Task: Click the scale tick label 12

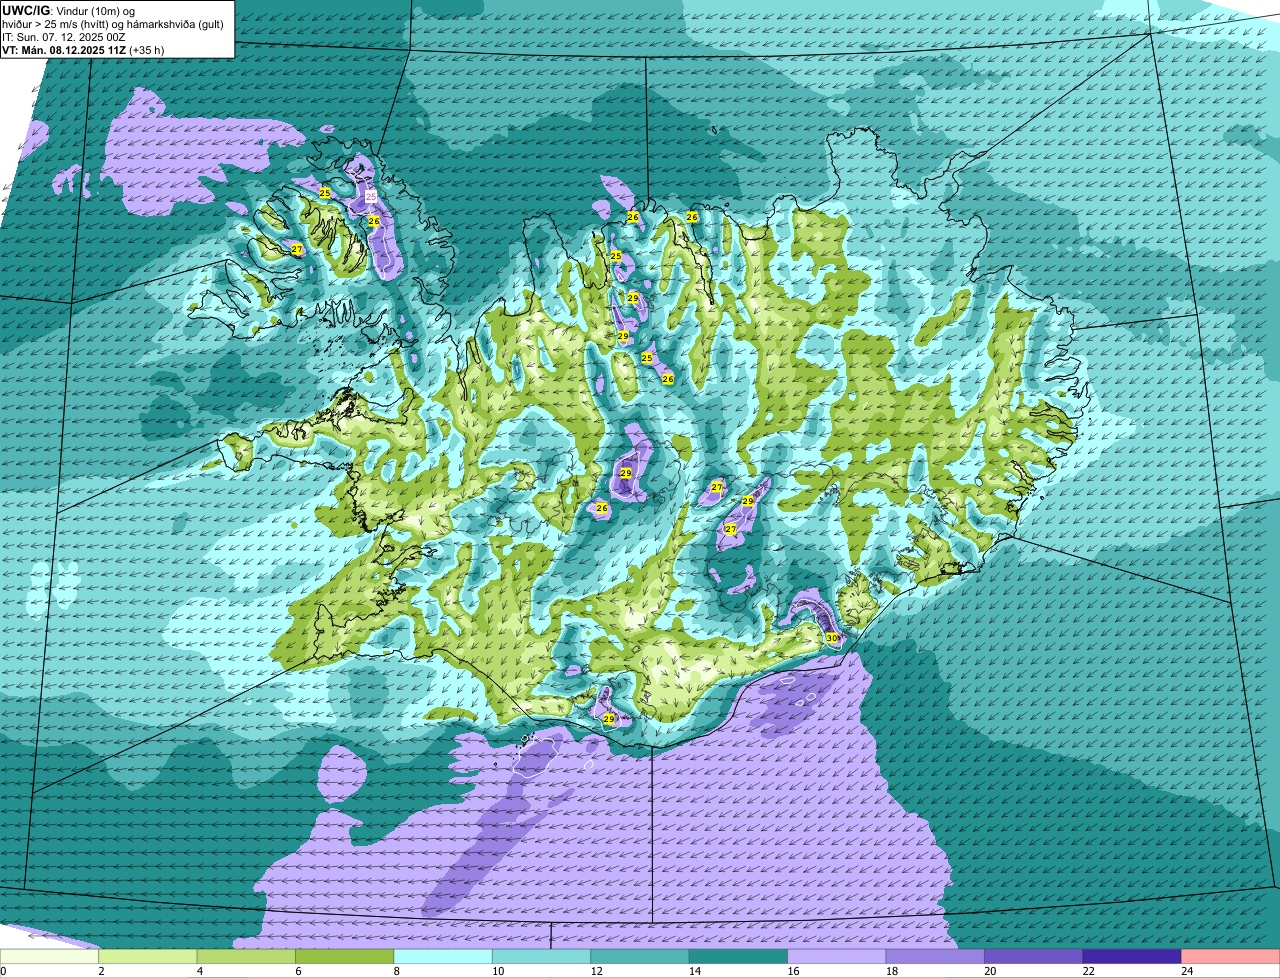Action: click(596, 971)
